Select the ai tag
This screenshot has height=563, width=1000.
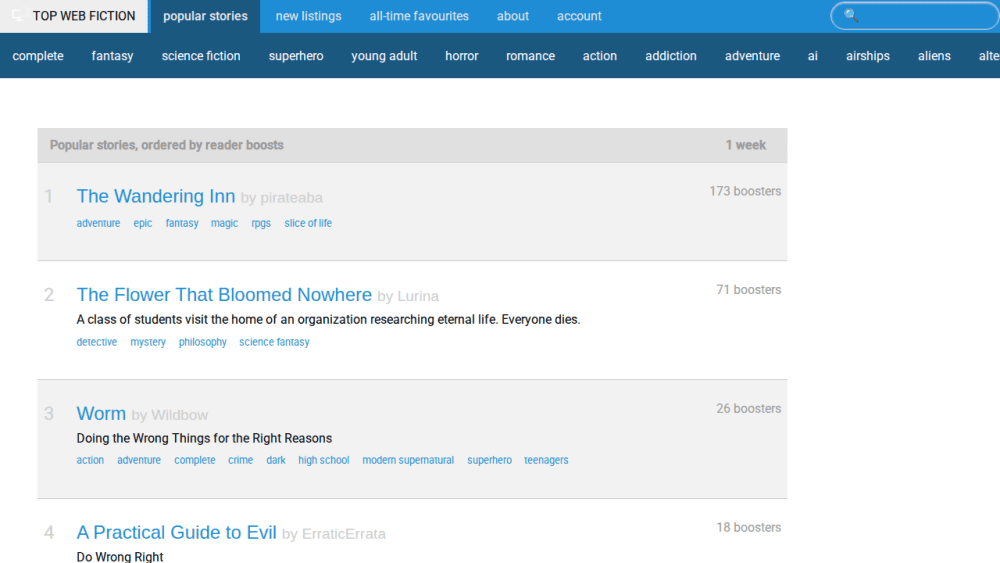pyautogui.click(x=812, y=56)
